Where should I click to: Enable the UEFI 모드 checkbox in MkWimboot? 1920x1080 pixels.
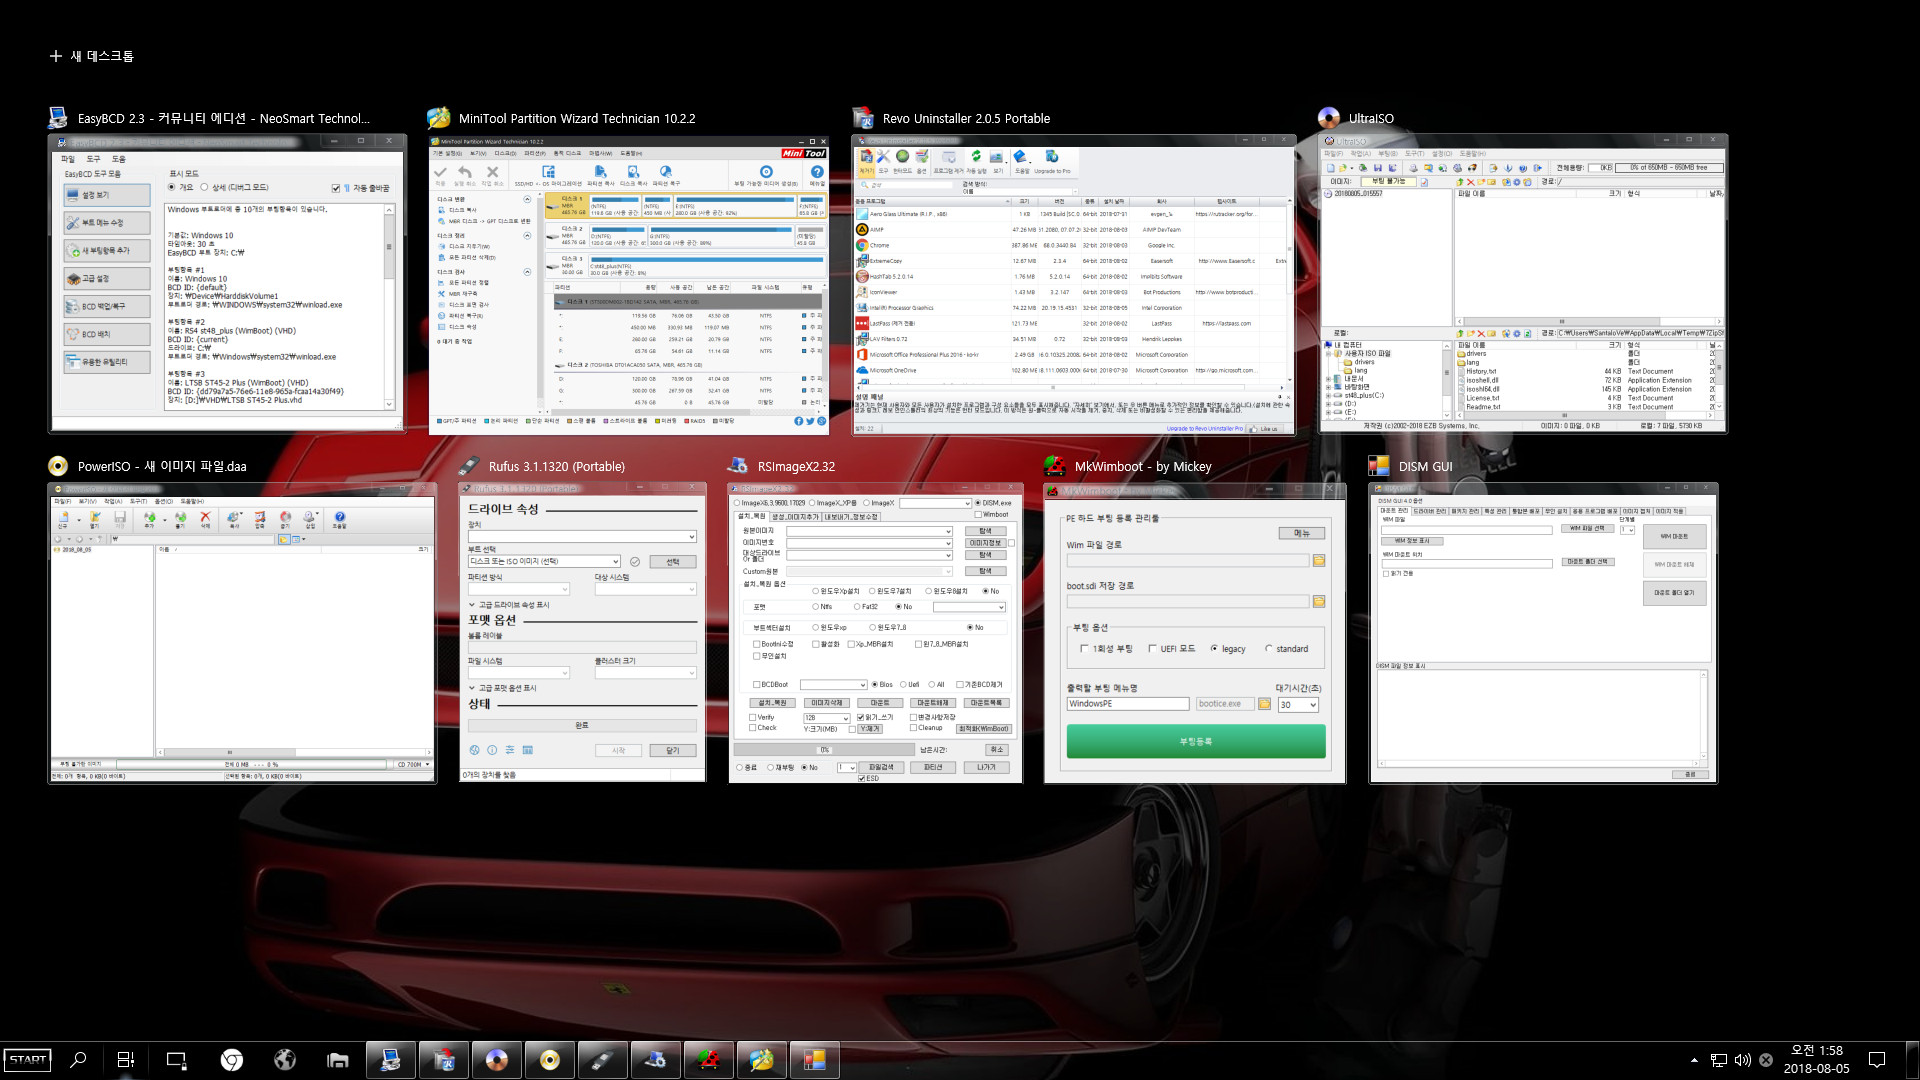point(1152,649)
